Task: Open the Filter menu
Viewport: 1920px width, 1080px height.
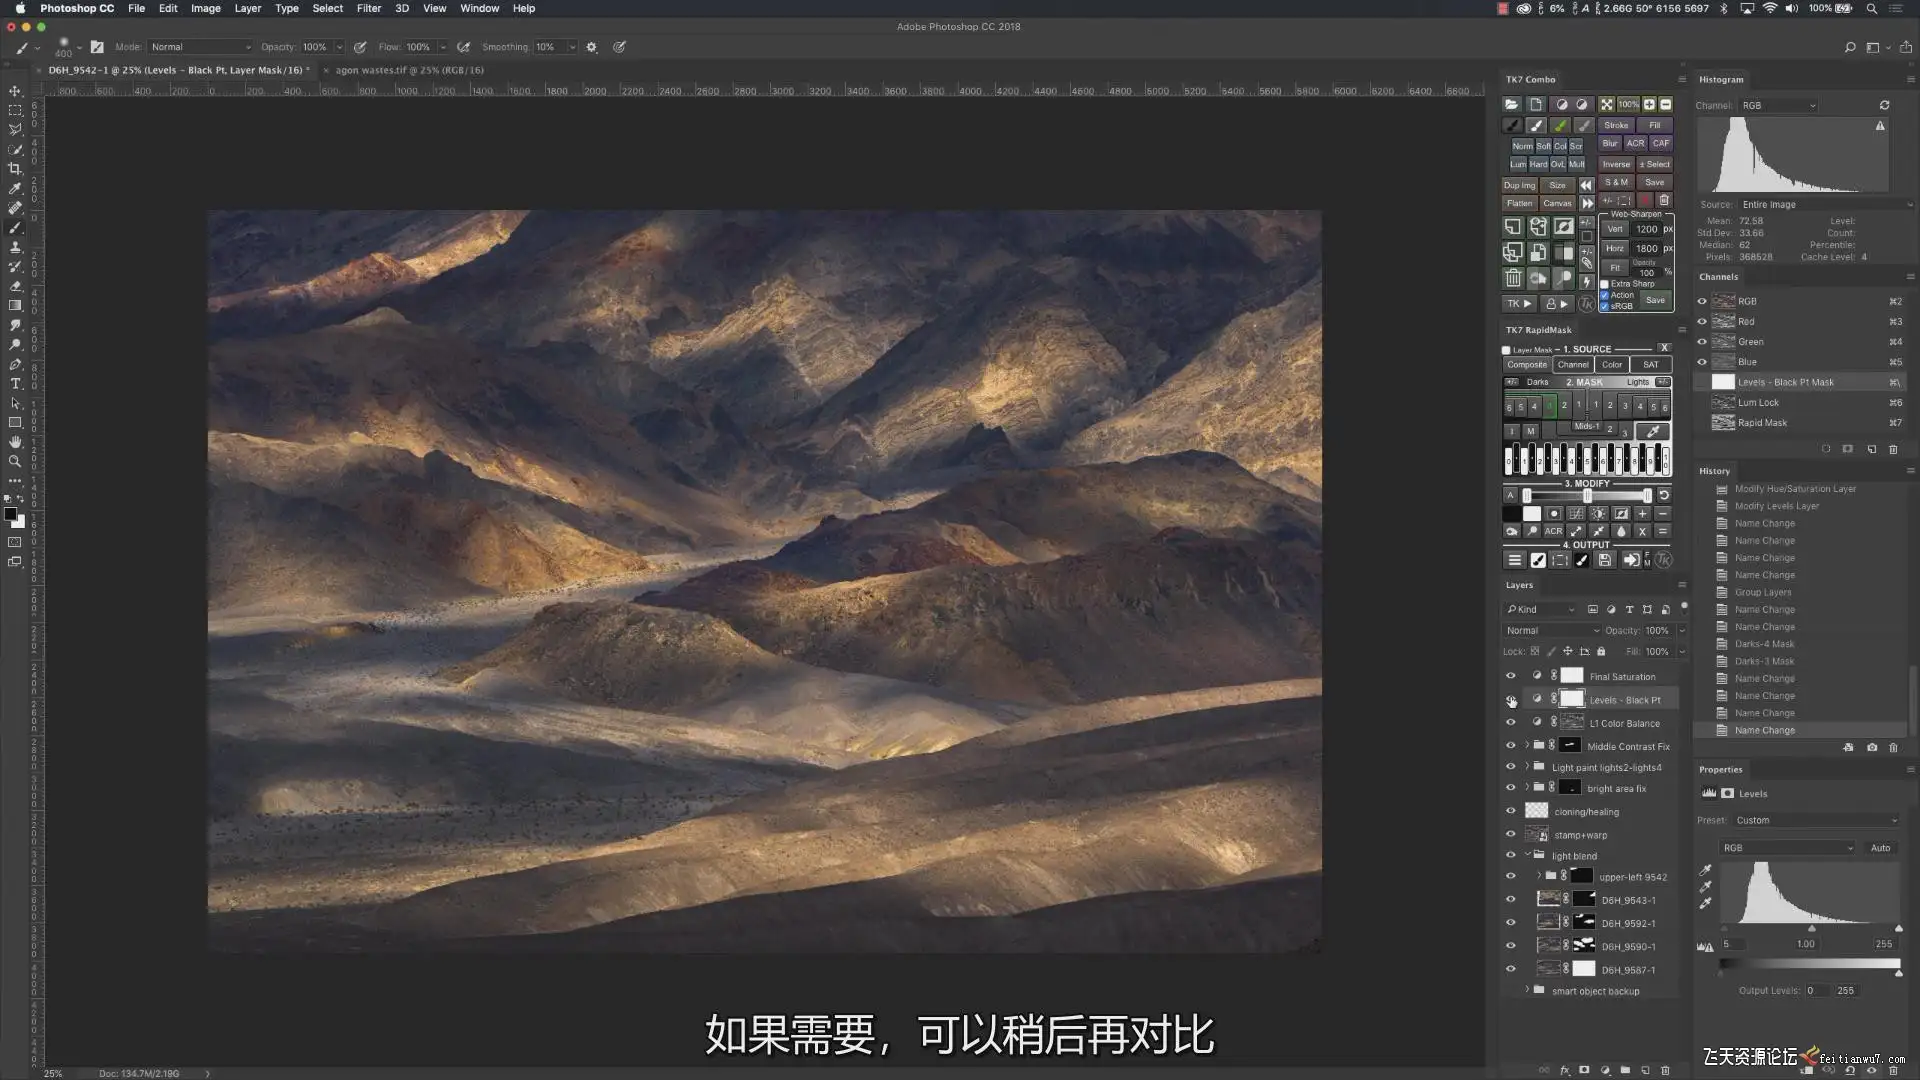Action: tap(369, 8)
